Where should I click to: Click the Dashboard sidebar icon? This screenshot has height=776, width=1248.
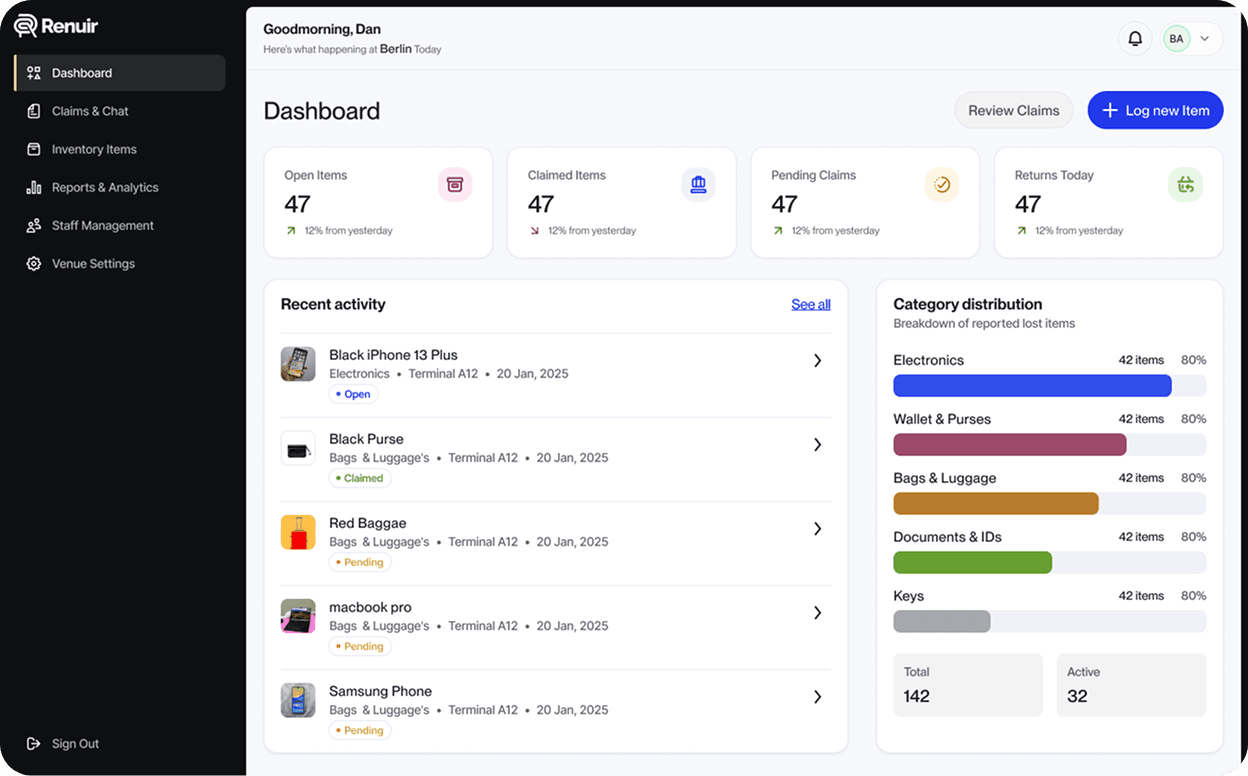34,73
